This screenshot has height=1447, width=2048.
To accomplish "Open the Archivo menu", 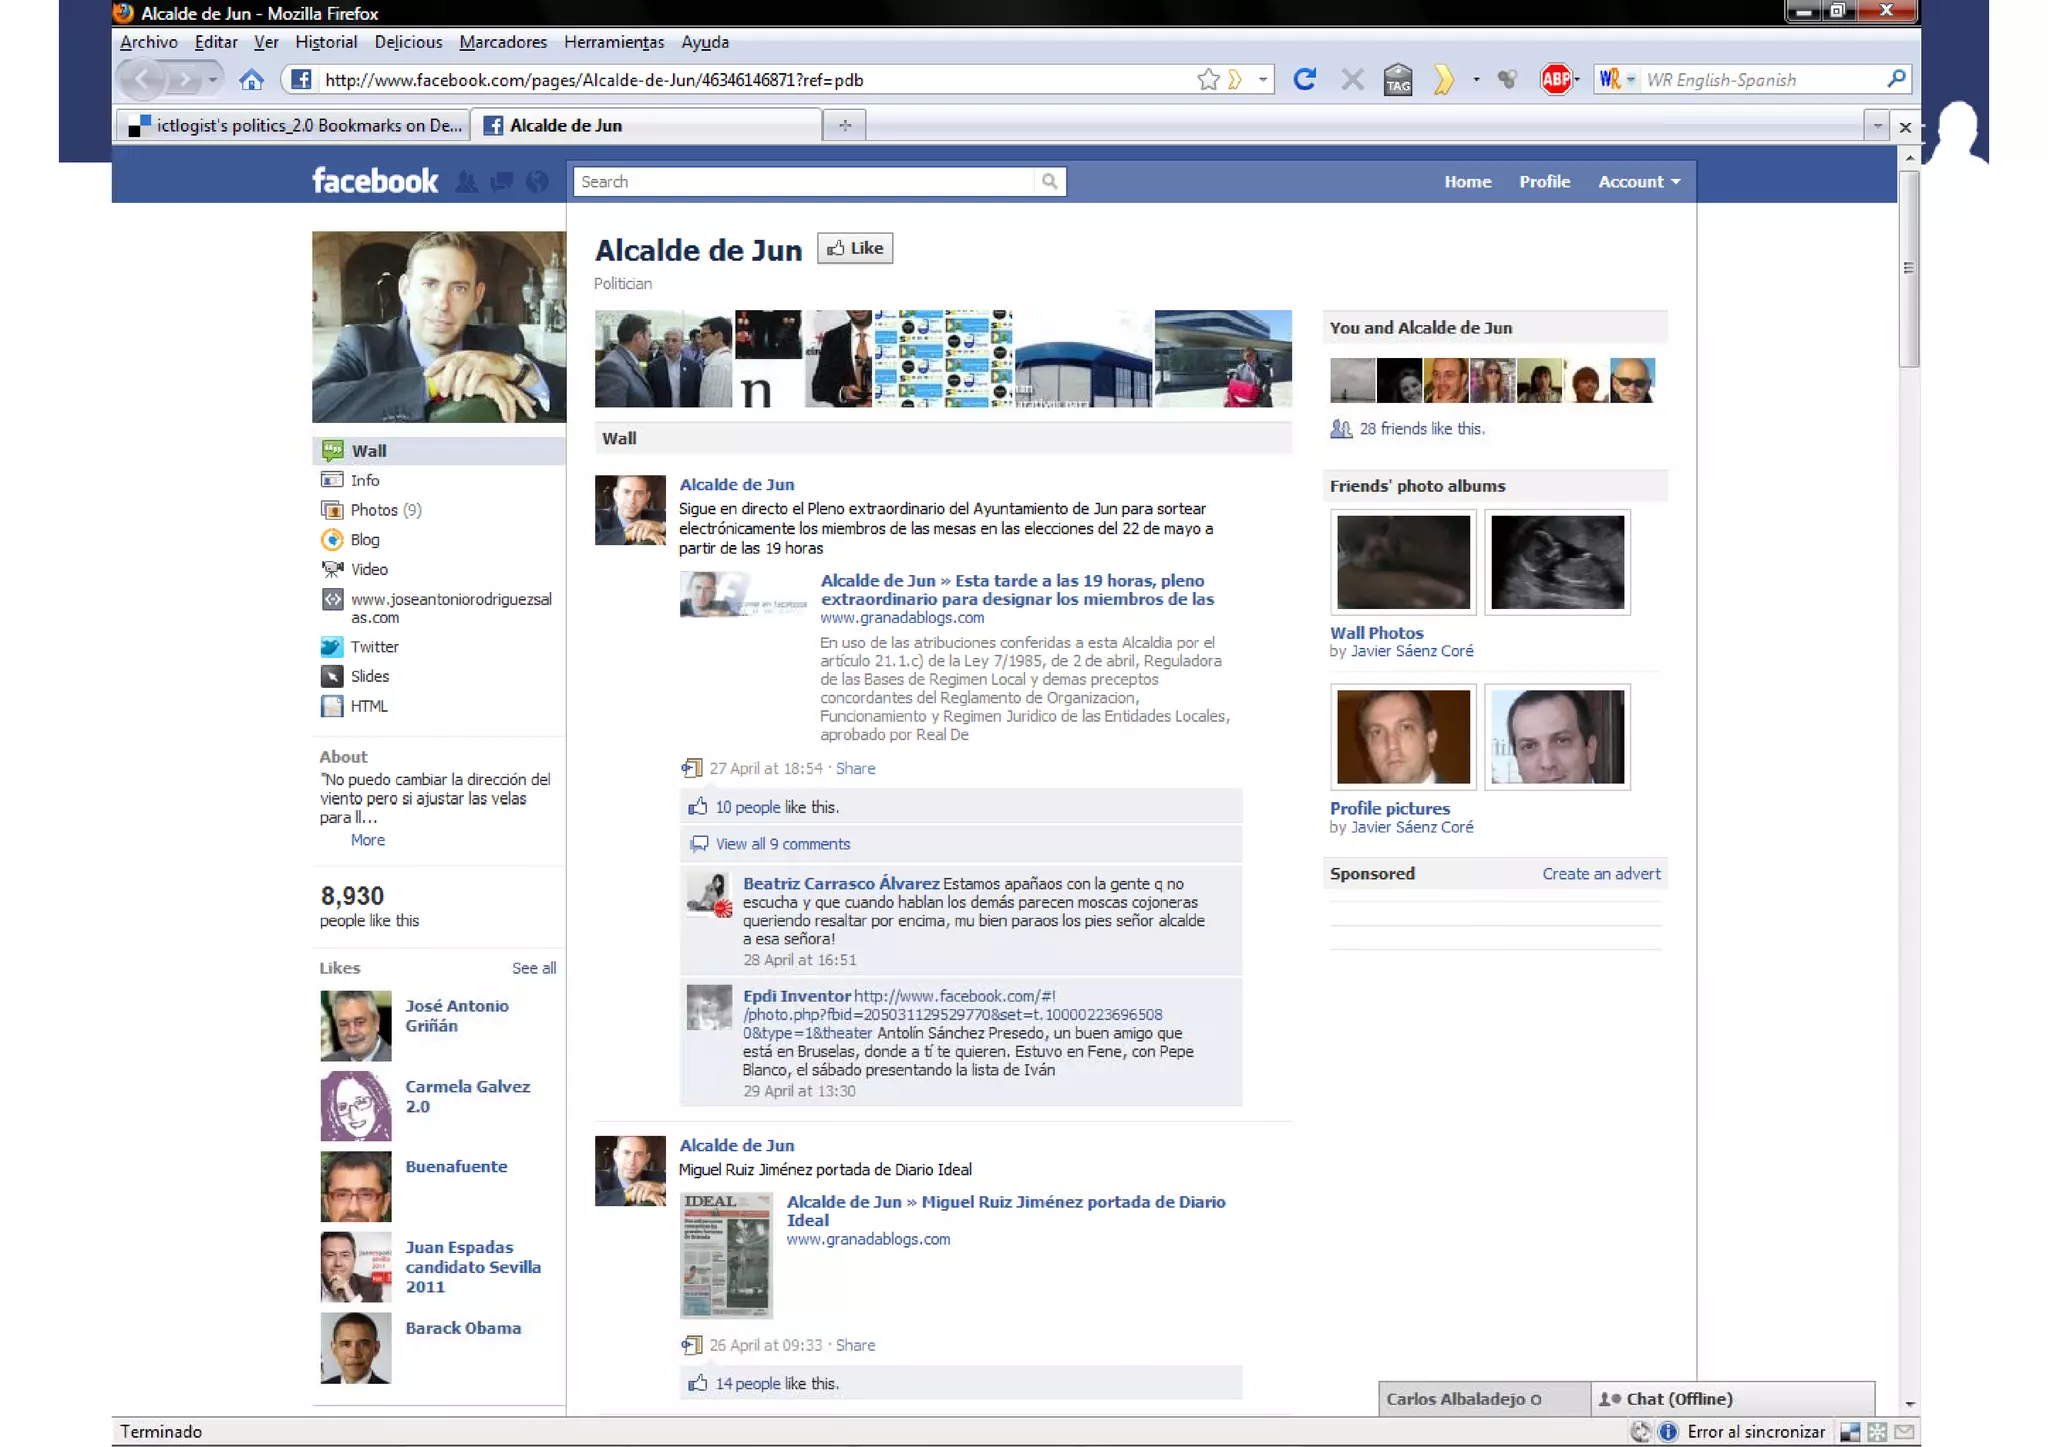I will point(148,42).
